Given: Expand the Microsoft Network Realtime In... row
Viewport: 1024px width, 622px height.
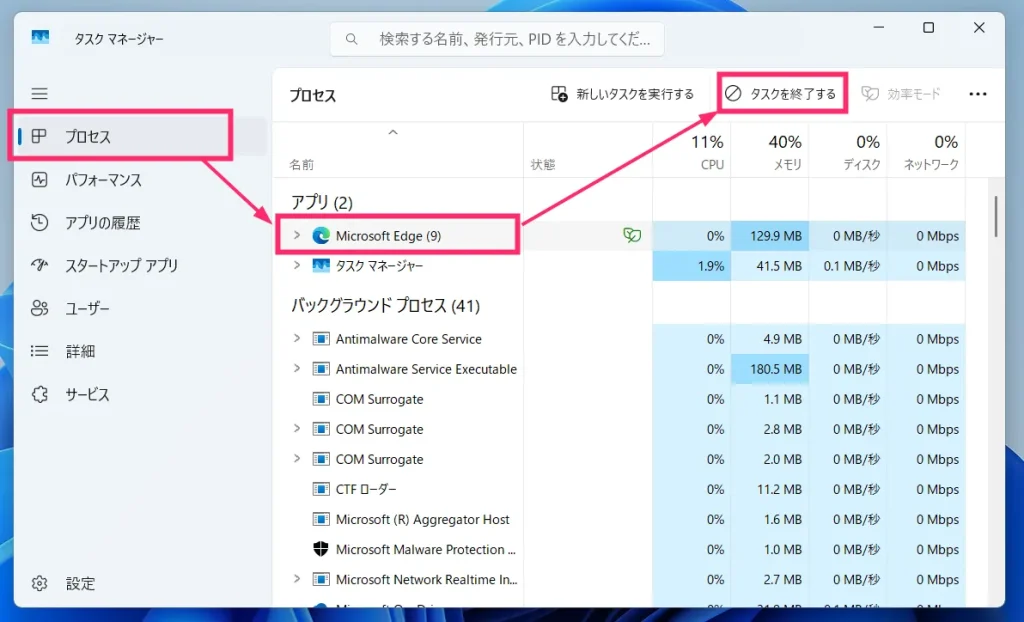Looking at the screenshot, I should click(297, 579).
